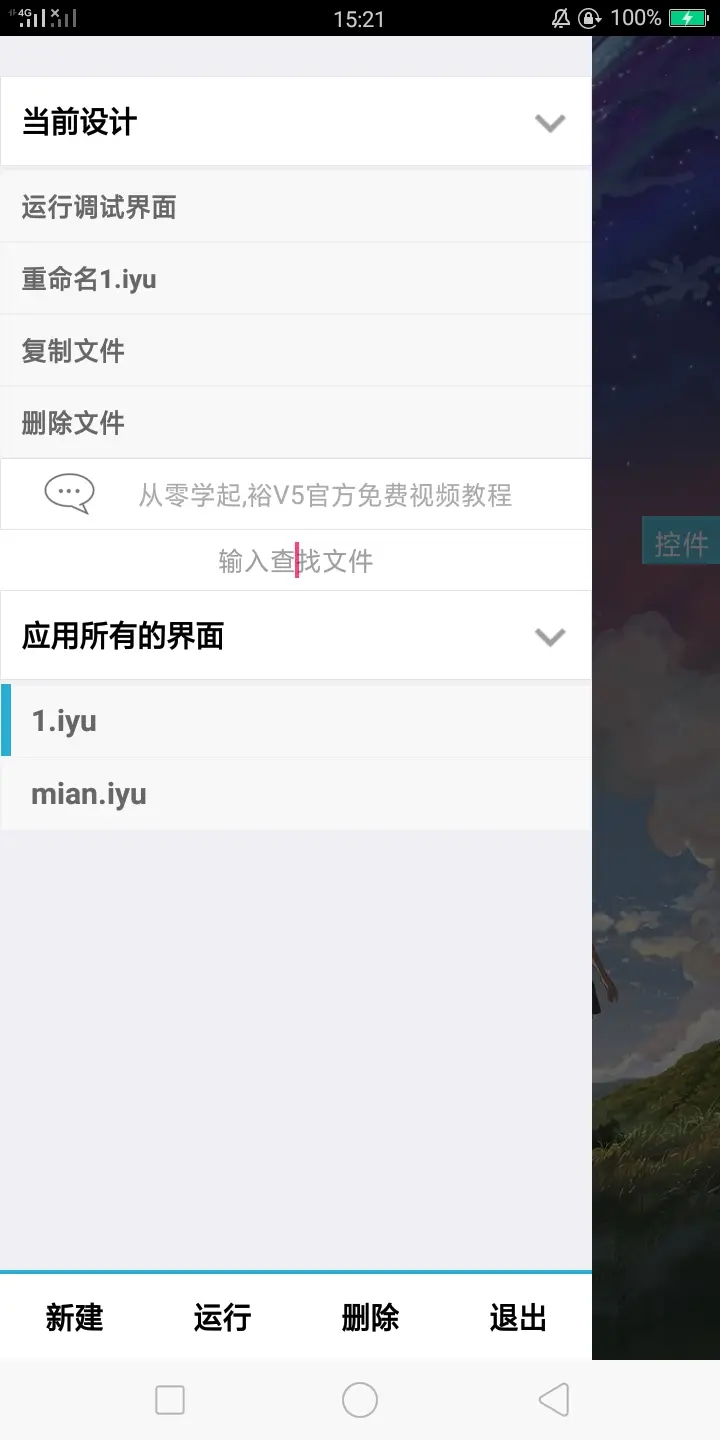Tap the 新建 button
Image resolution: width=720 pixels, height=1440 pixels.
tap(74, 1318)
